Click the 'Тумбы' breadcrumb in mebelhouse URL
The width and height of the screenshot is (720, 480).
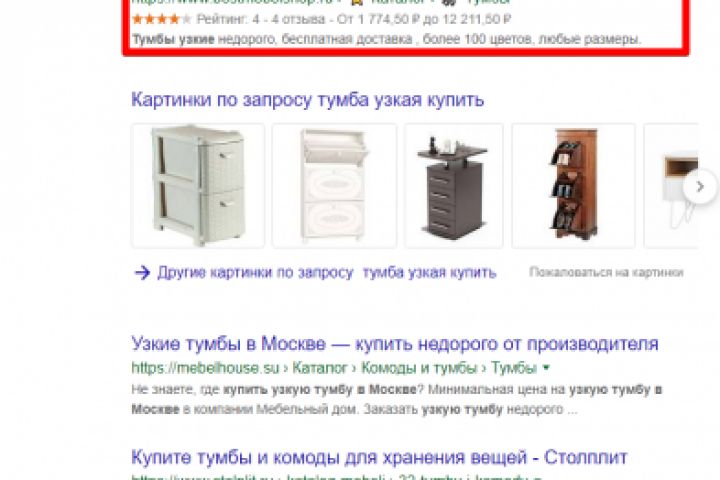pyautogui.click(x=514, y=367)
